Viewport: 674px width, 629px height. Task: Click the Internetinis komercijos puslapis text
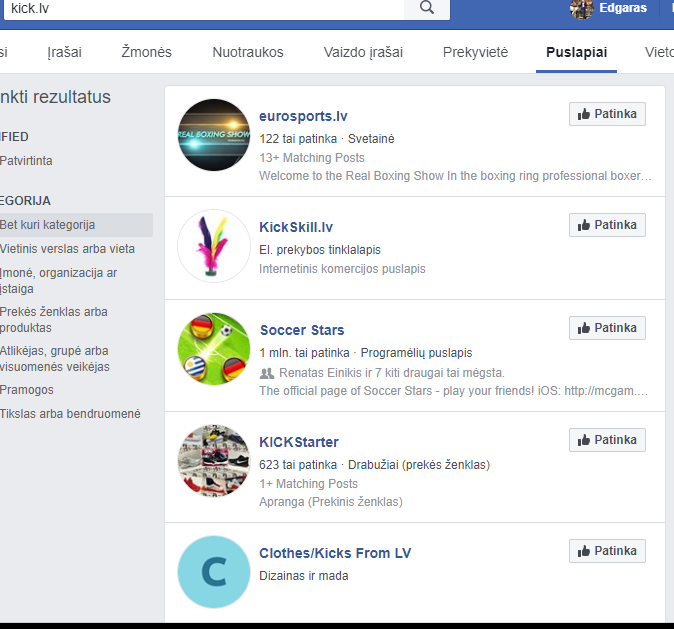coord(342,269)
